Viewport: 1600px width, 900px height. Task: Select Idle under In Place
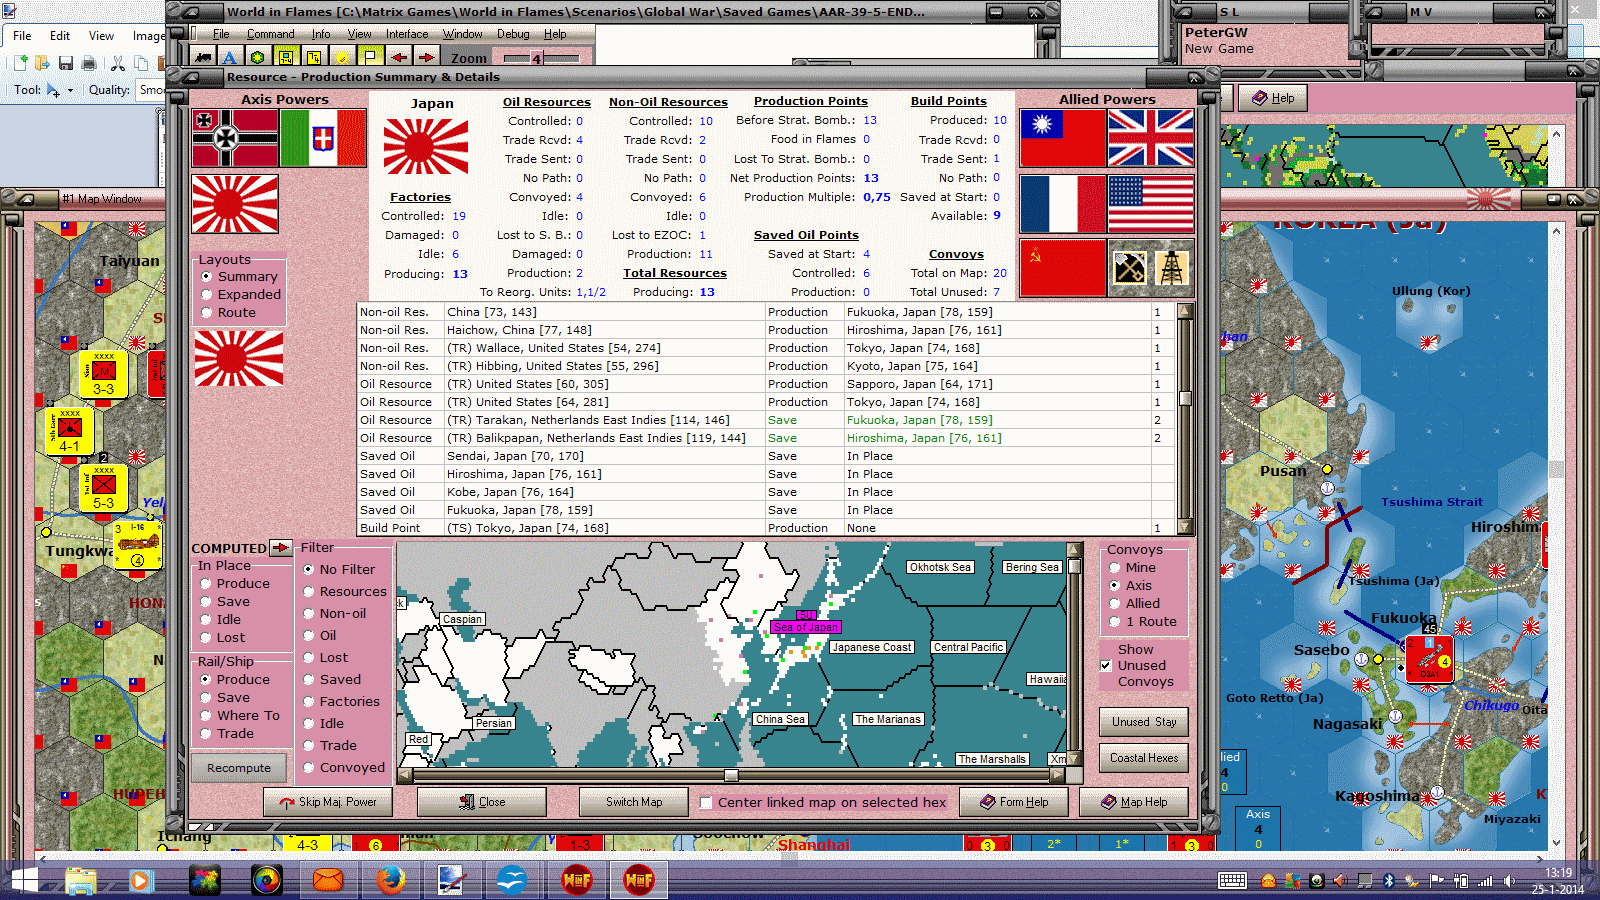[220, 620]
